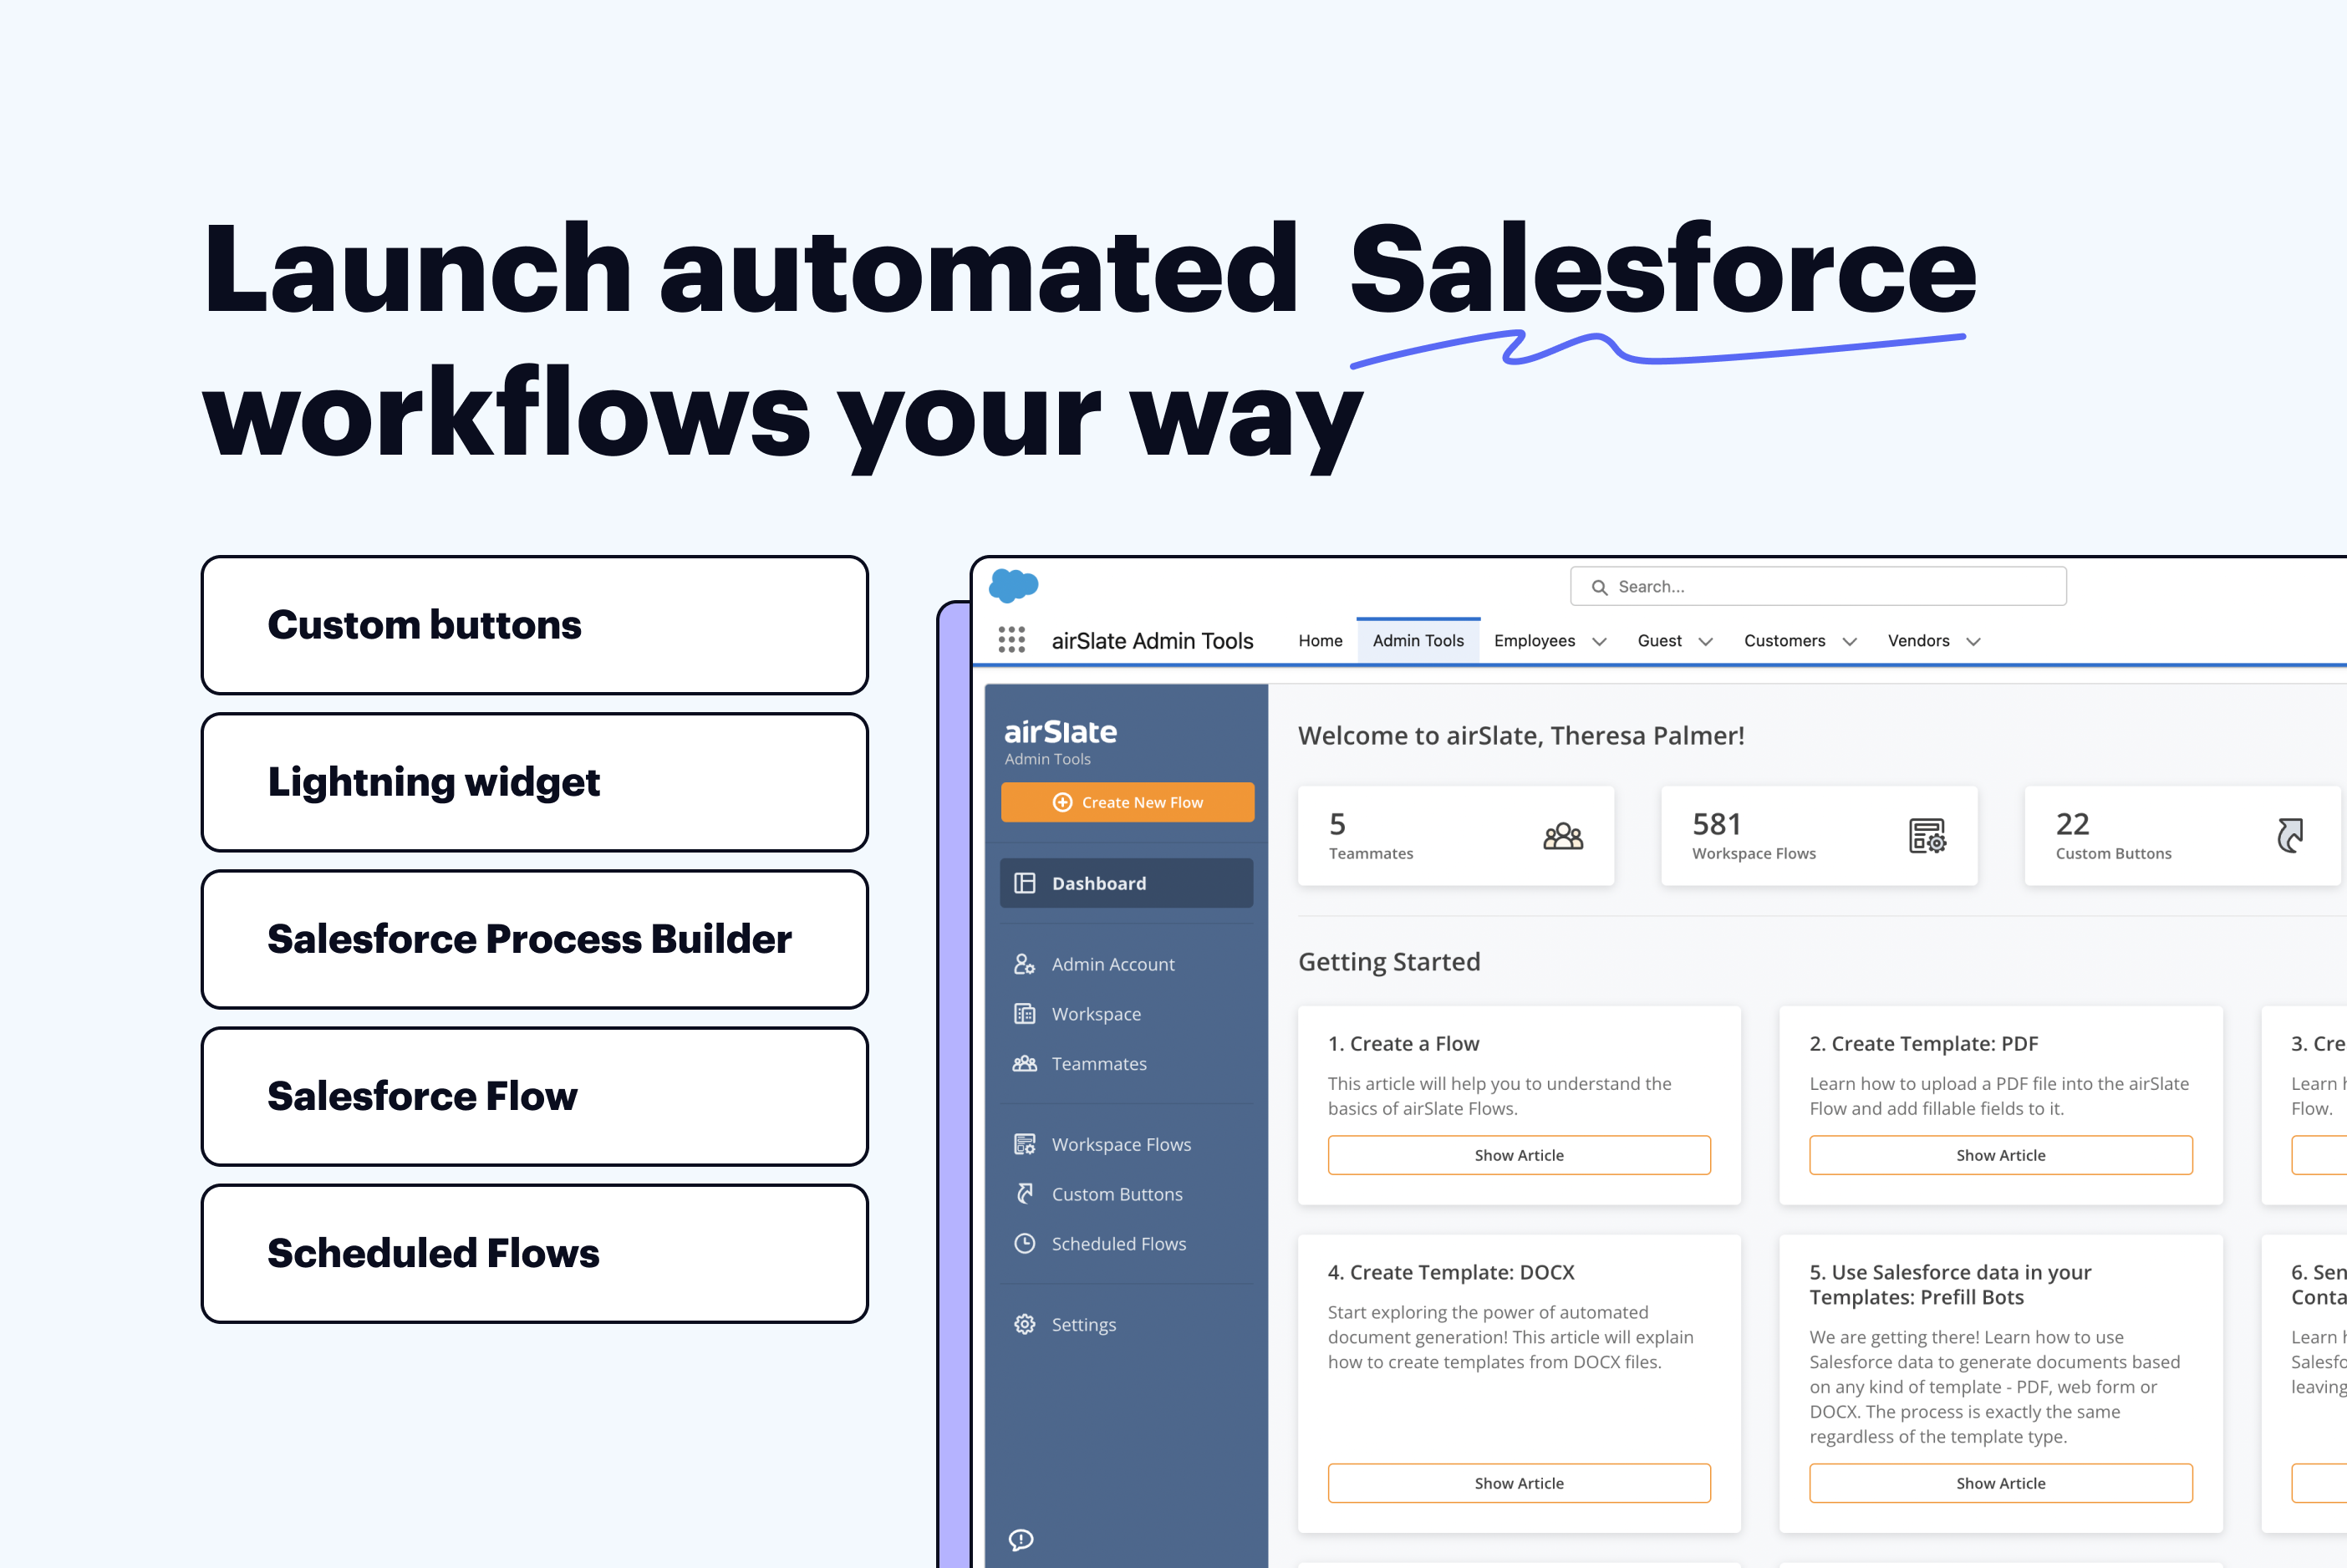The image size is (2347, 1568).
Task: Open the 22 Custom Buttons stat card
Action: (x=2181, y=835)
